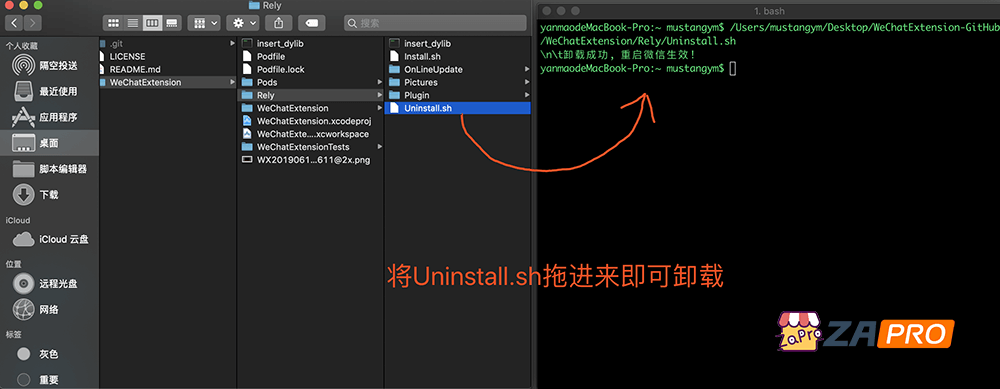1000x389 pixels.
Task: Open Remote Disc (远程光盘) in sidebar
Action: coord(49,284)
